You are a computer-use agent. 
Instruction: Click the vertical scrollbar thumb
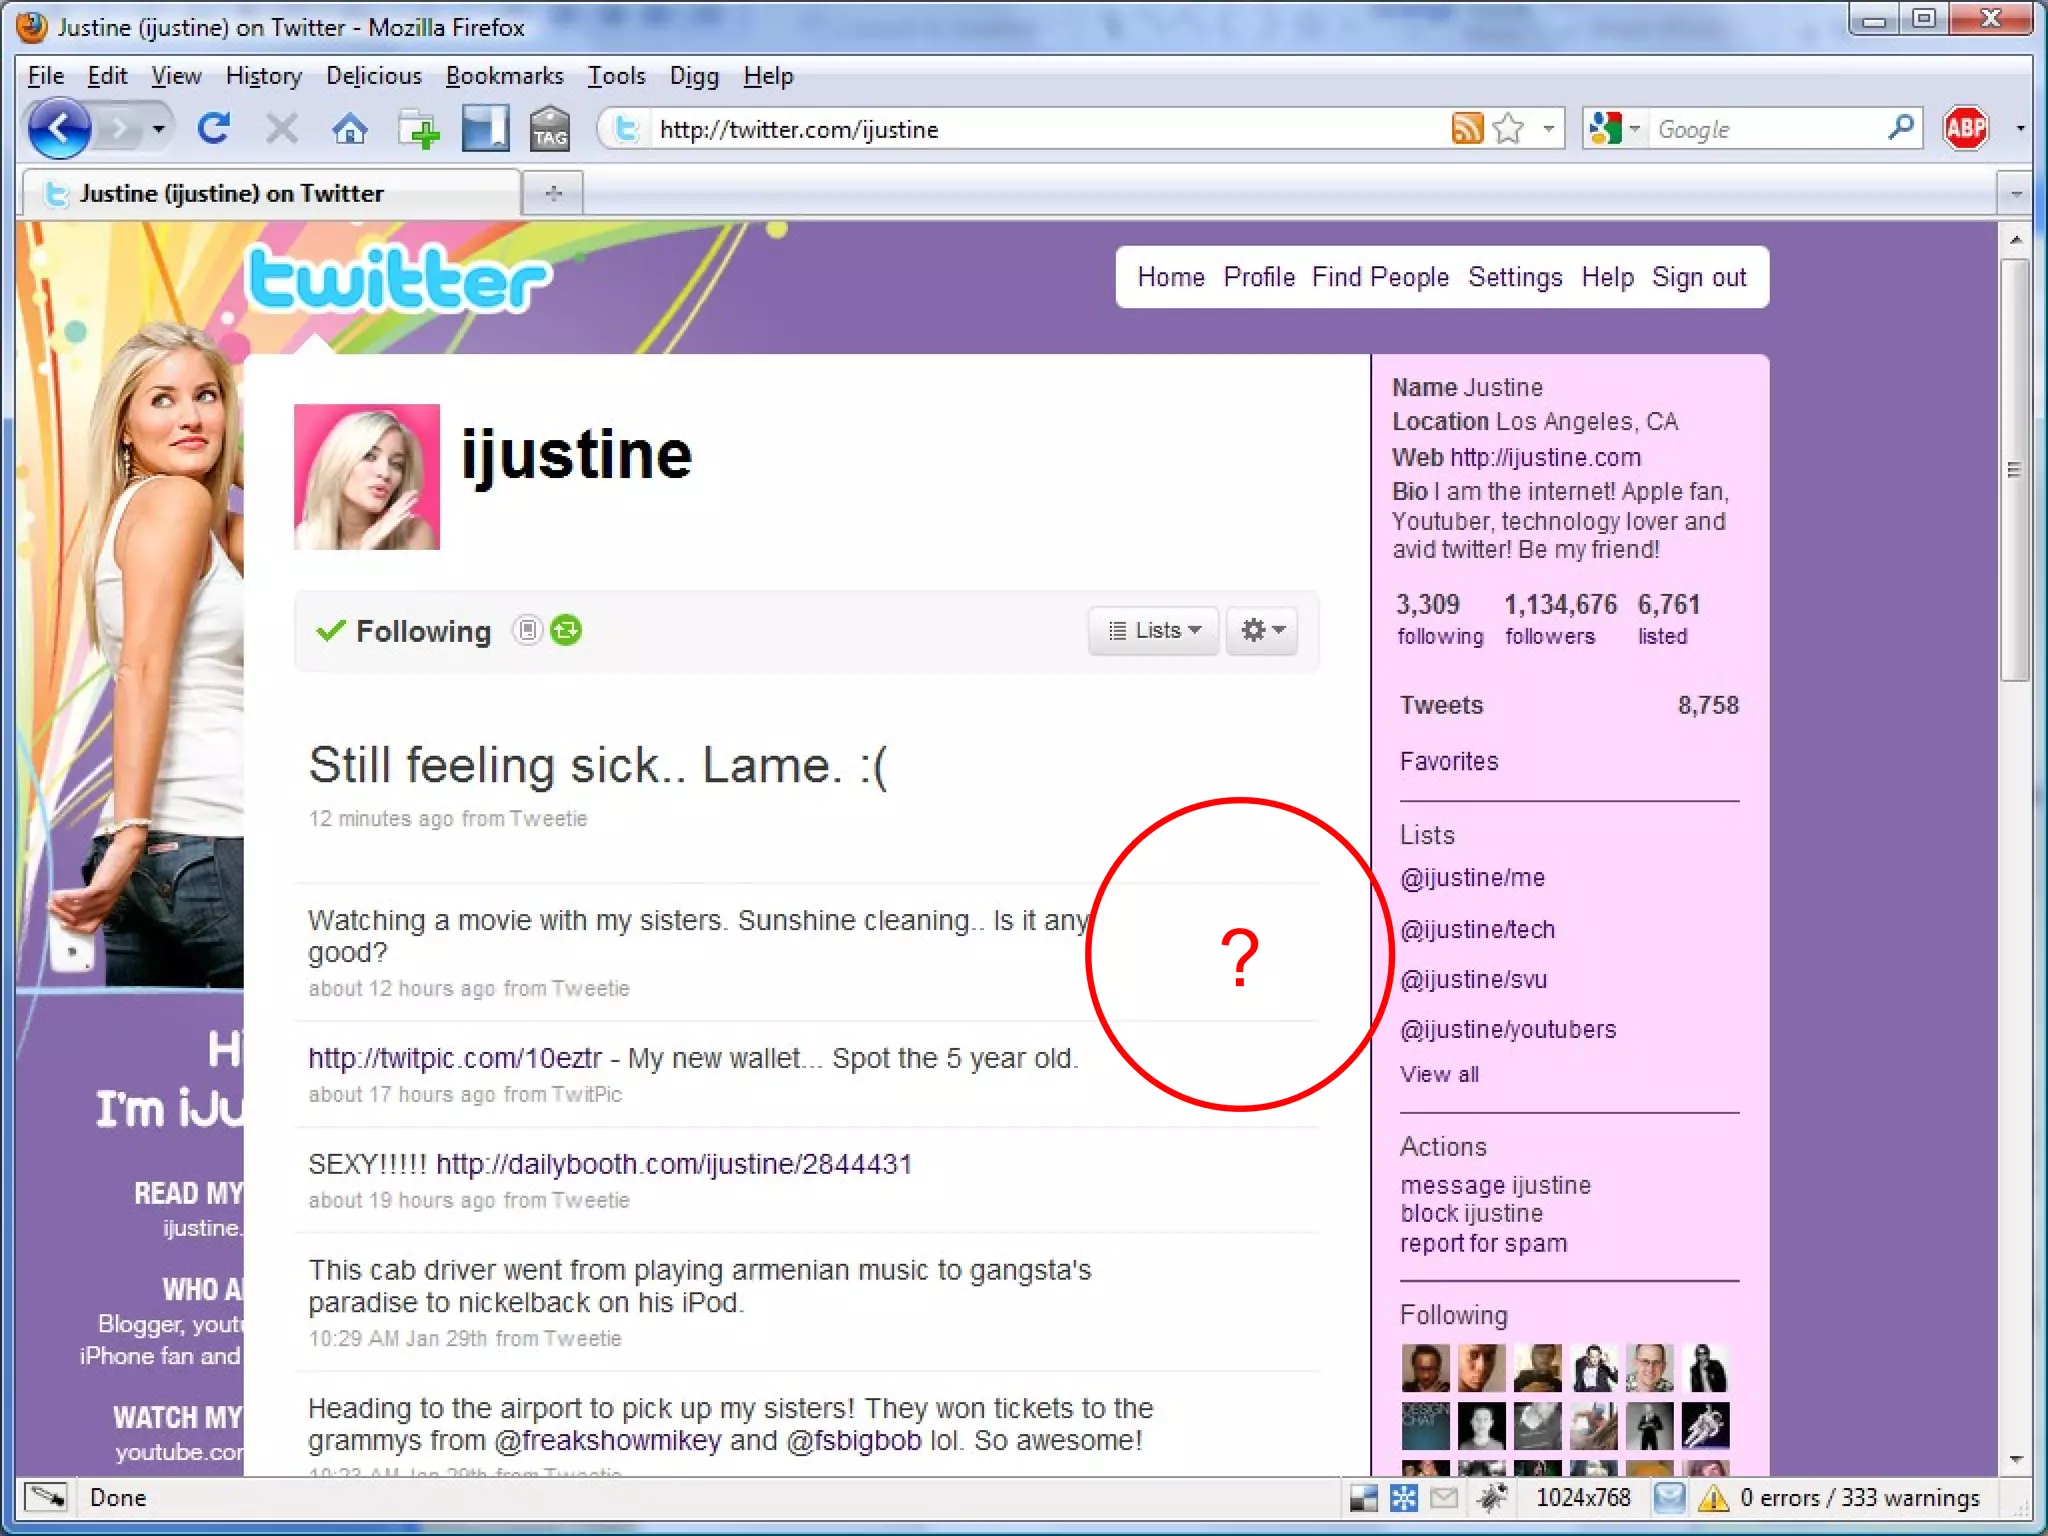point(2014,470)
